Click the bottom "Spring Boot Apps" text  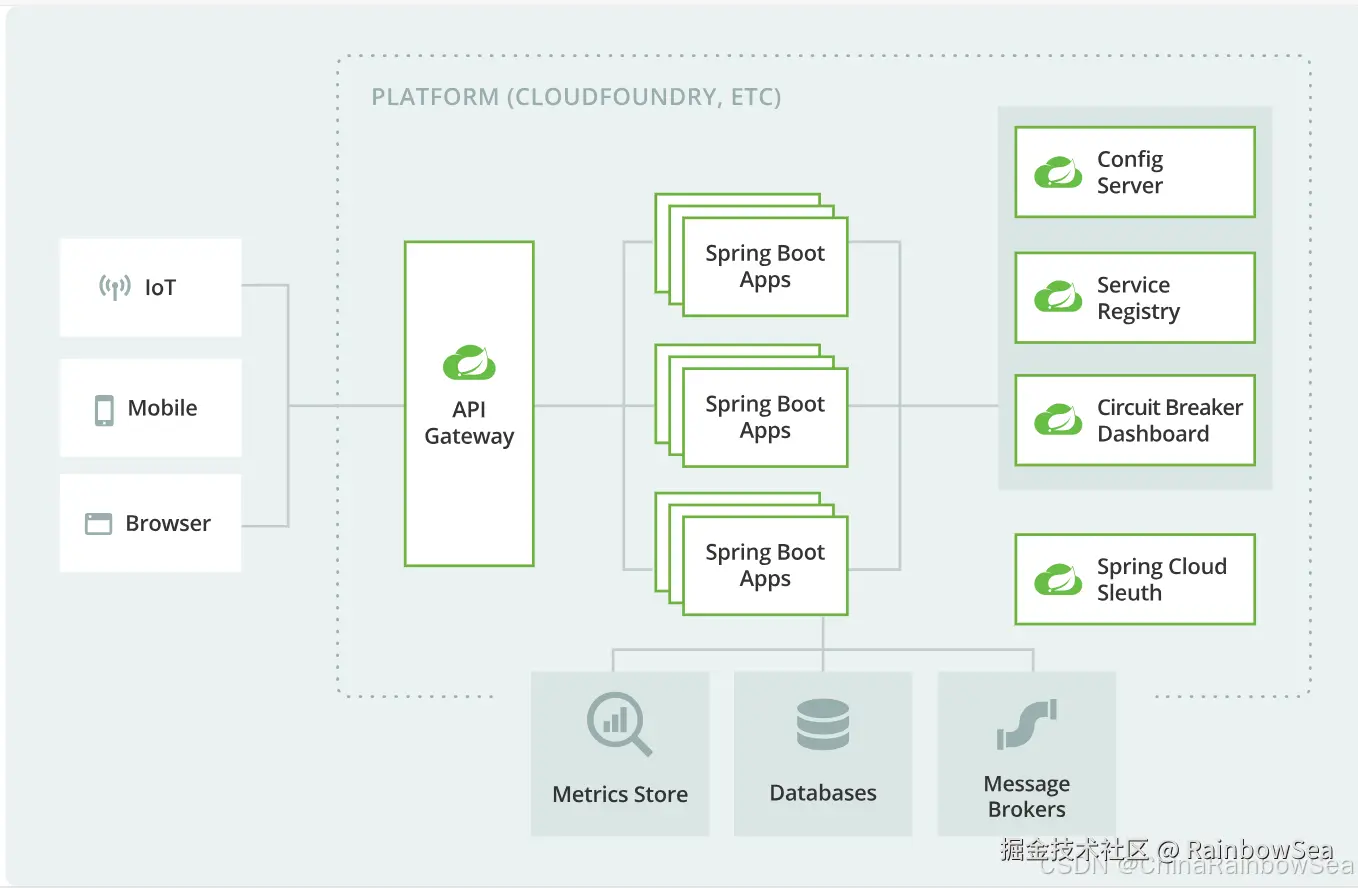point(765,566)
